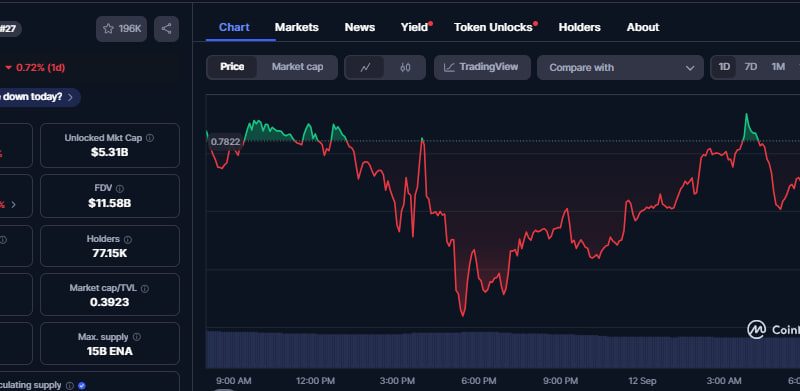Click the volume bars strip below the chart
Image resolution: width=800 pixels, height=391 pixels.
click(x=503, y=350)
